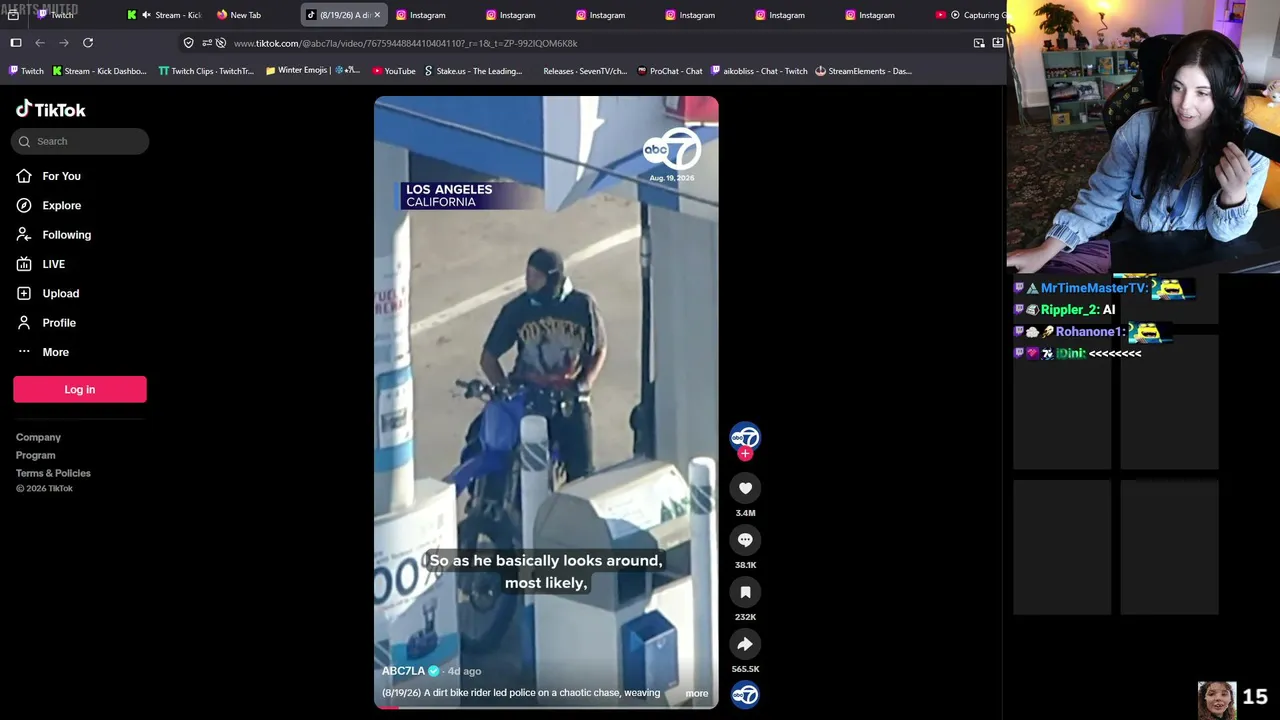The width and height of the screenshot is (1280, 720).
Task: Open the ABC7 profile avatar beside the video
Action: (x=745, y=437)
